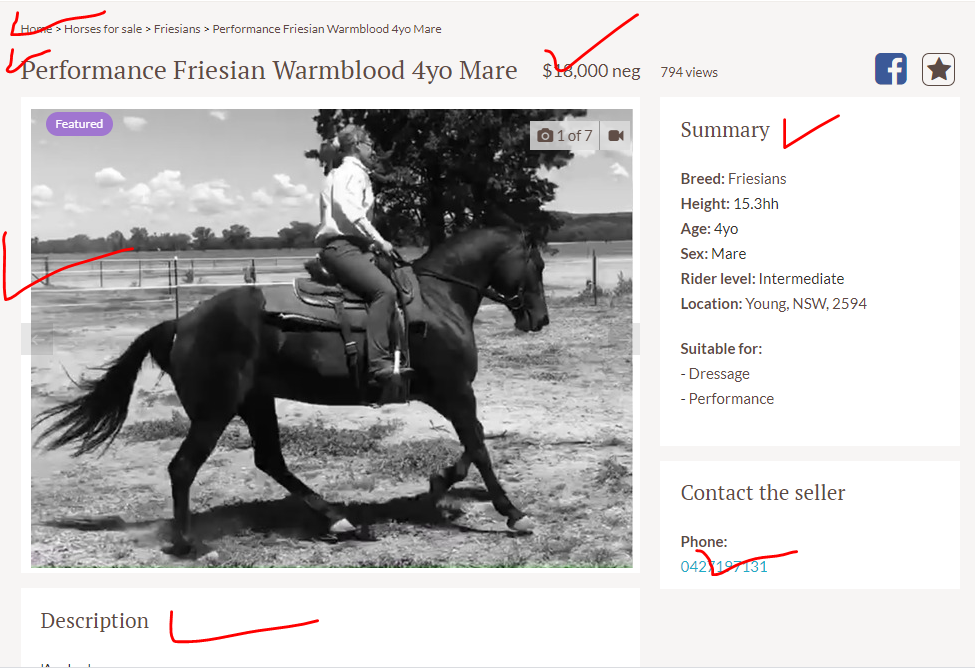
Task: Navigate to Friesians breadcrumb category
Action: (177, 29)
